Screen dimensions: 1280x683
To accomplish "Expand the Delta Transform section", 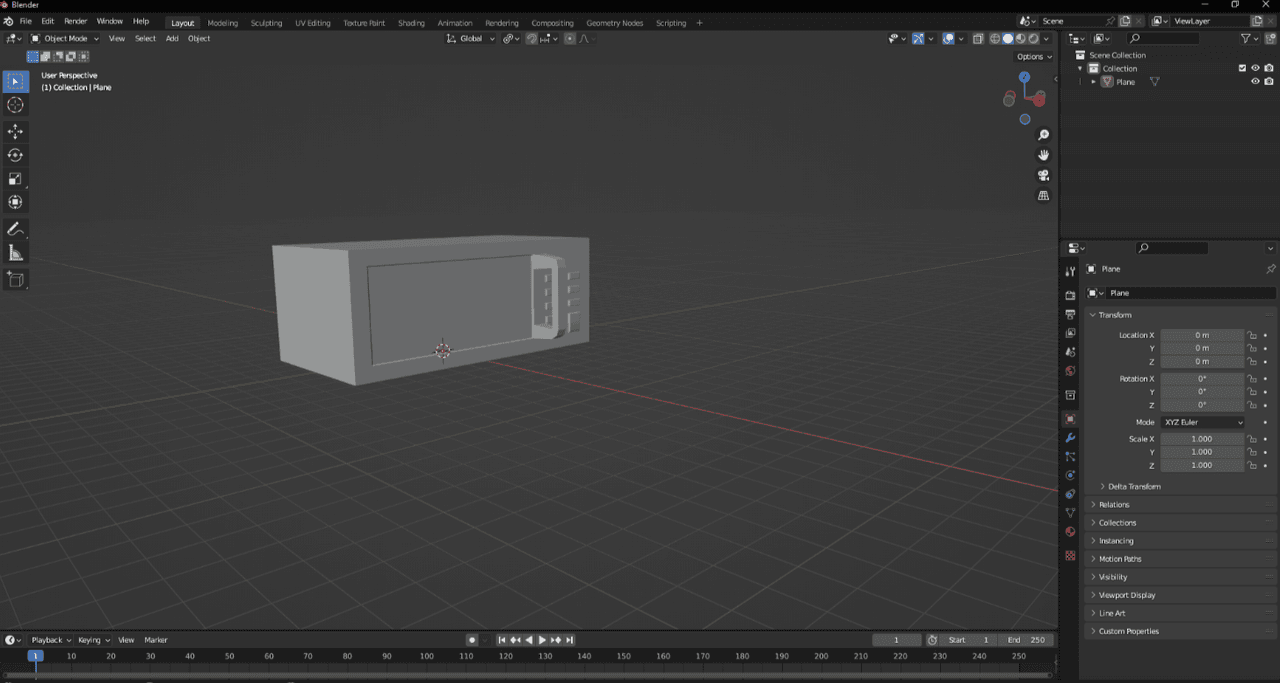I will (x=1134, y=486).
